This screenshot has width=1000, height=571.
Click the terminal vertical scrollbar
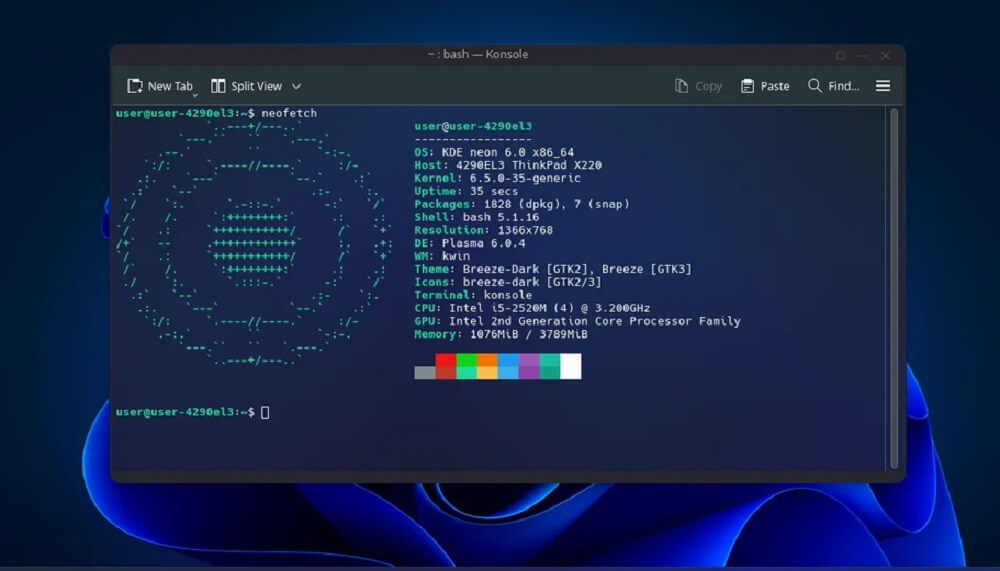893,288
